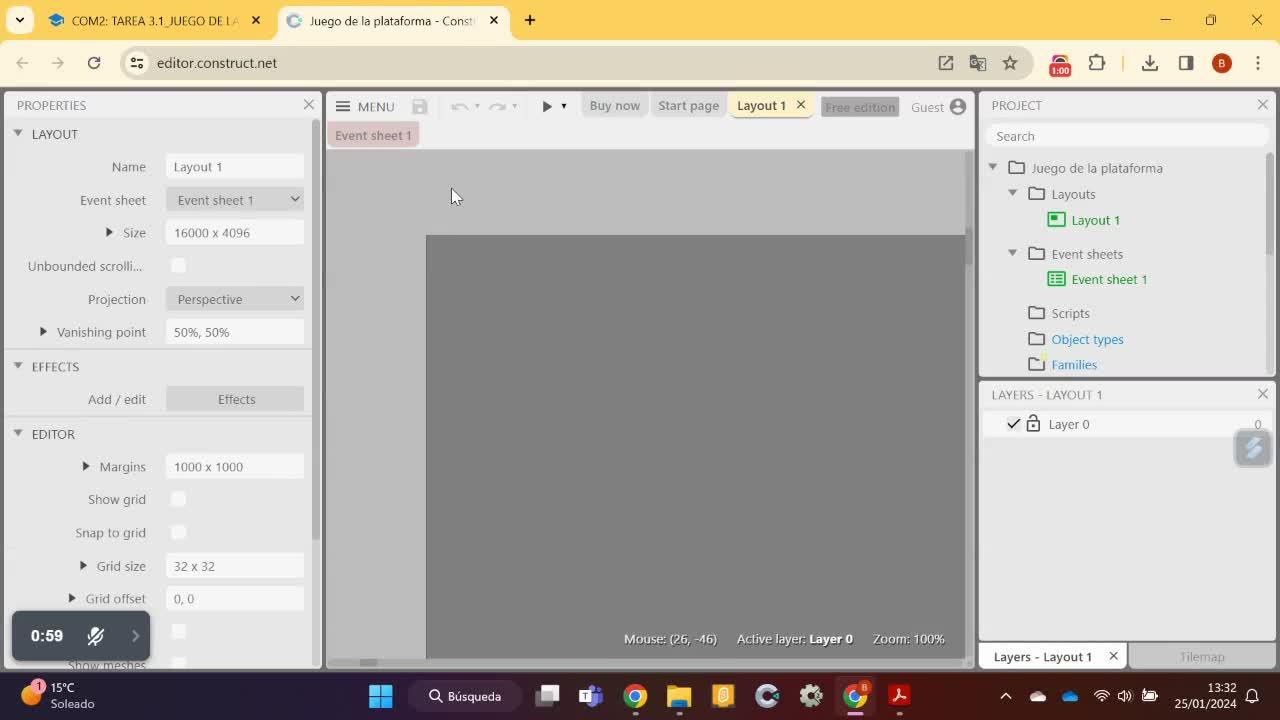Close the Layout 1 editor tab
1280x720 pixels.
click(801, 105)
